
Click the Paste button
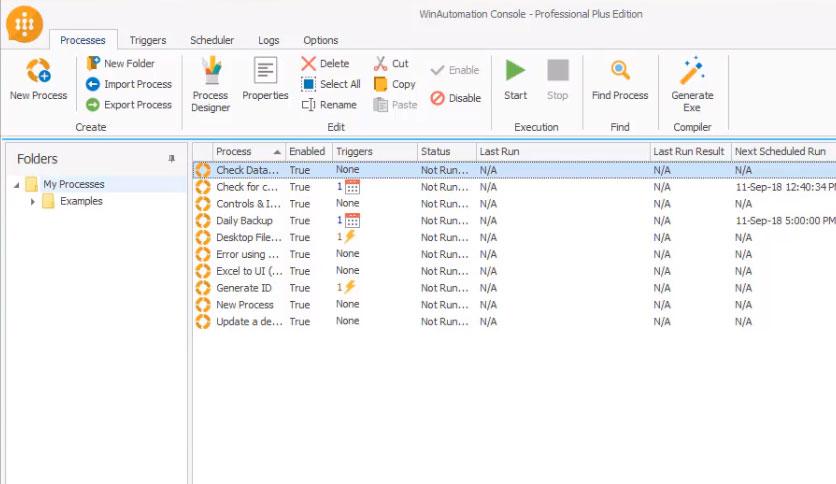[396, 105]
